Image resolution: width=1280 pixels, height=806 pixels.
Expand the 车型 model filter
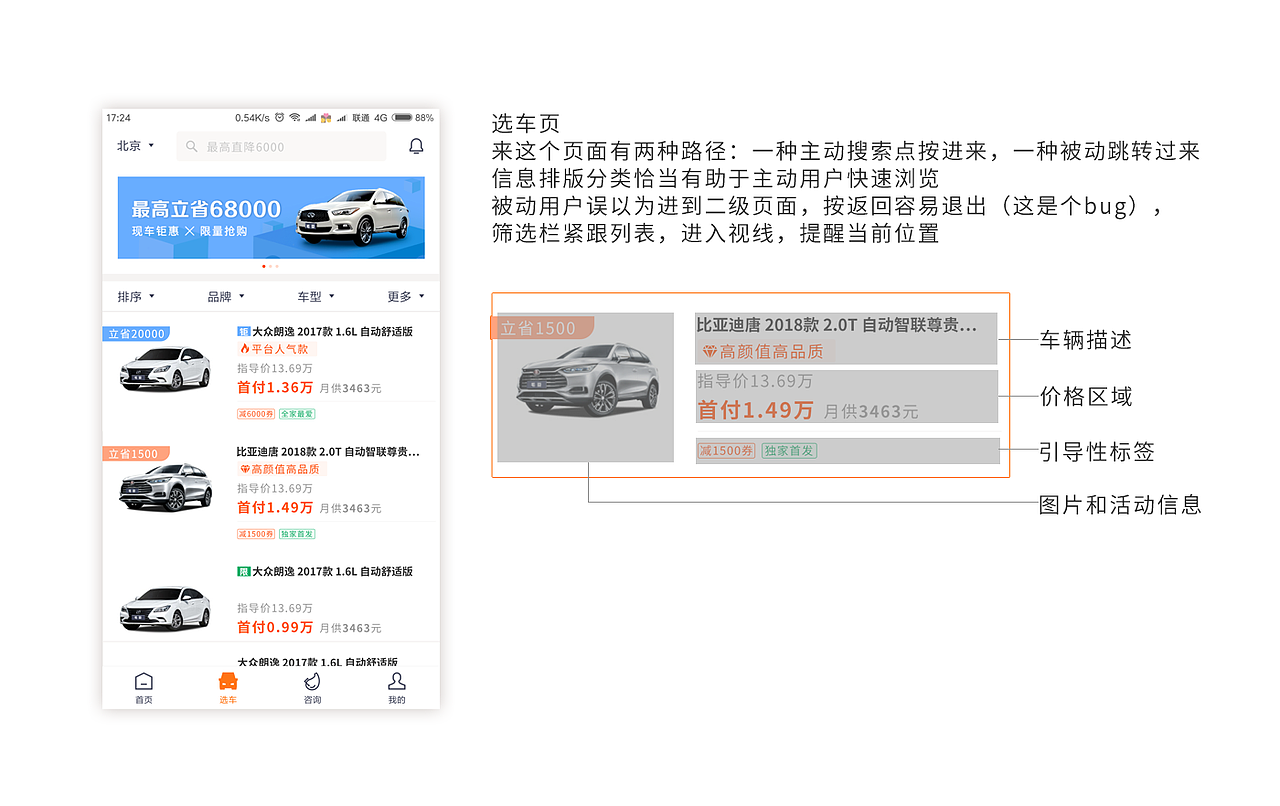[x=316, y=297]
